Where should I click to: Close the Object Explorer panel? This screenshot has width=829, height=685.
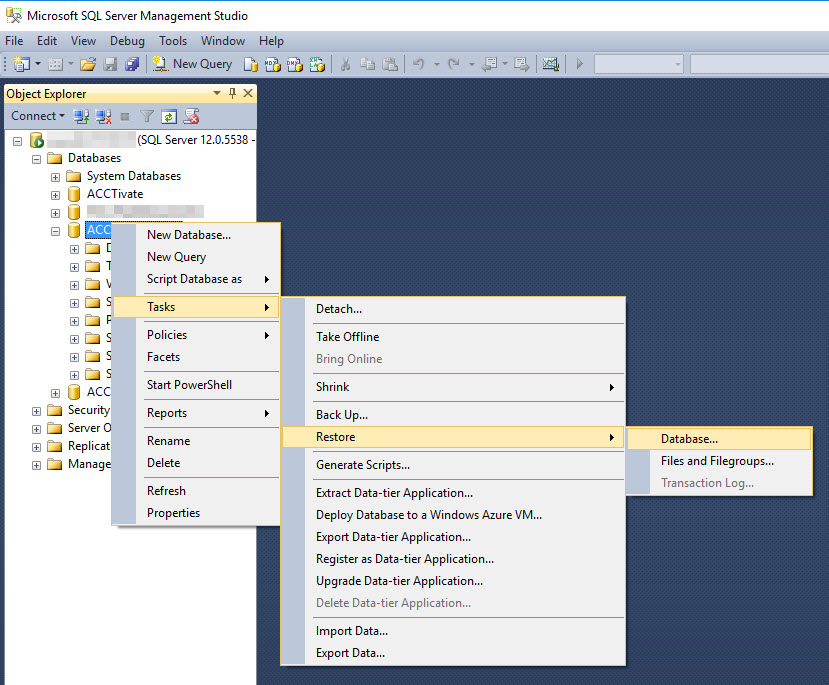pyautogui.click(x=247, y=94)
